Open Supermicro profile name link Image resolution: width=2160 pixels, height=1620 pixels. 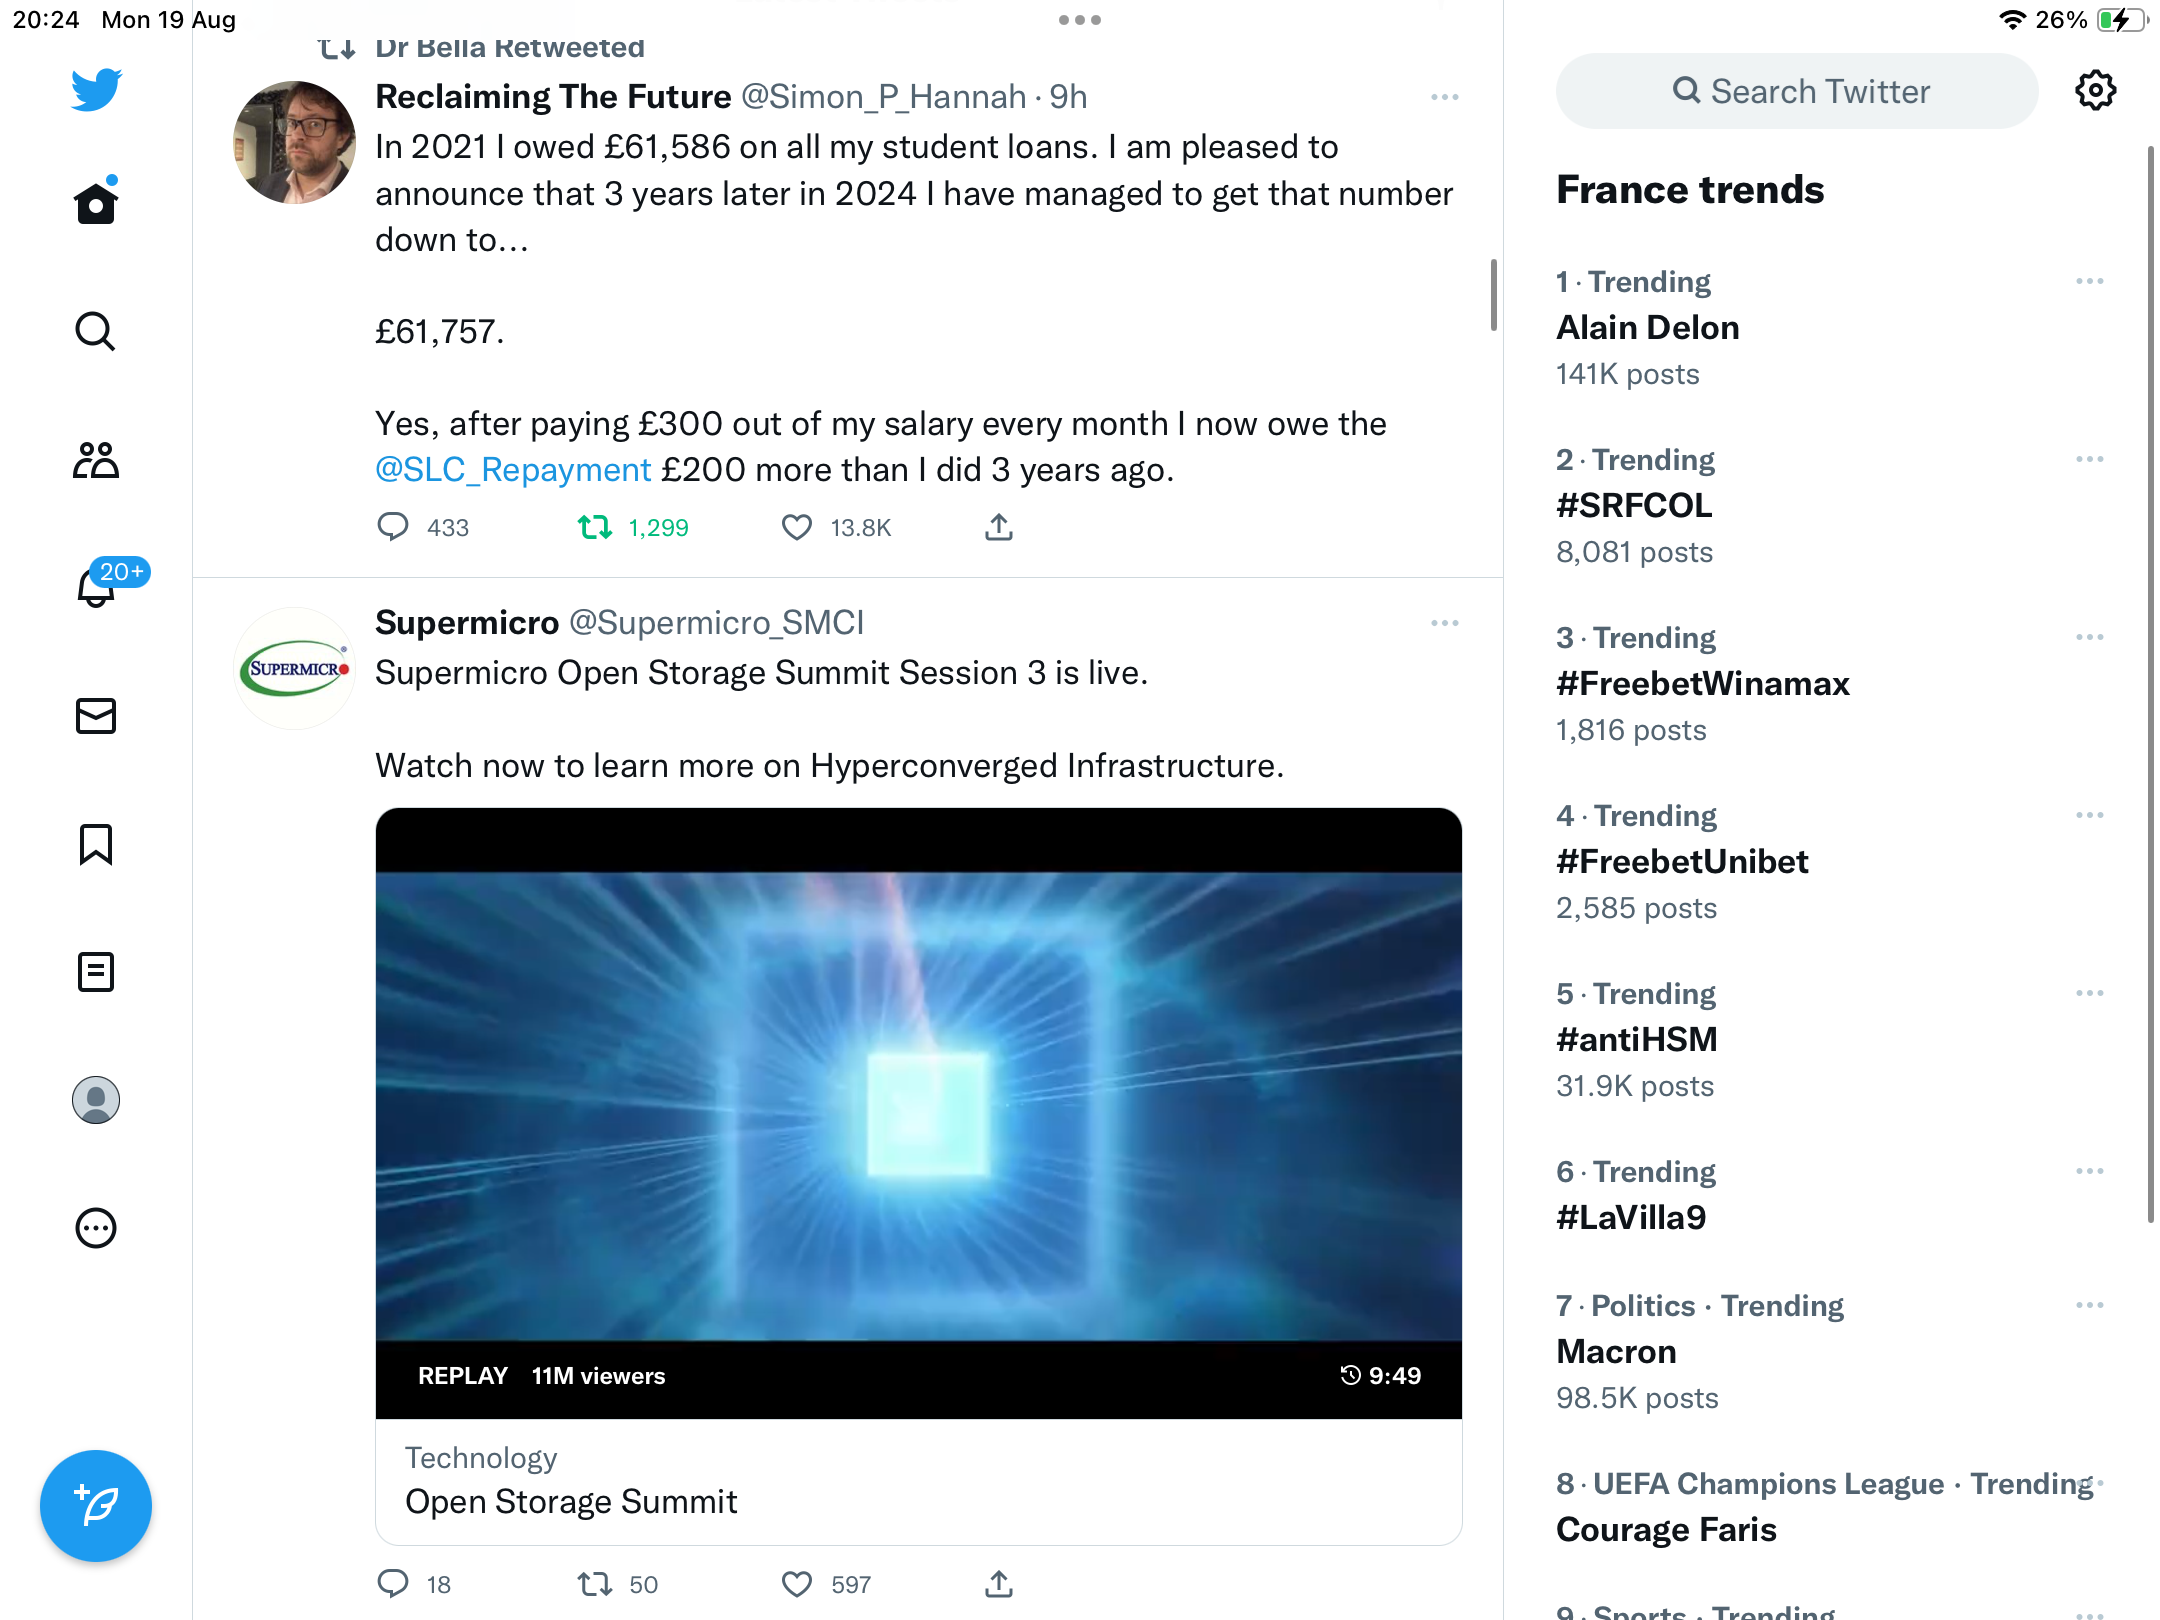(x=467, y=623)
